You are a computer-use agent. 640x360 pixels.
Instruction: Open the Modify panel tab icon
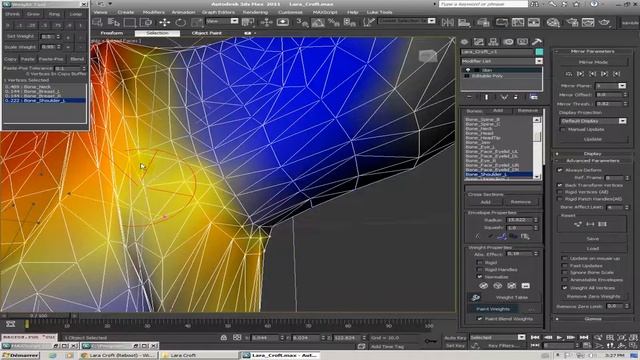point(479,42)
